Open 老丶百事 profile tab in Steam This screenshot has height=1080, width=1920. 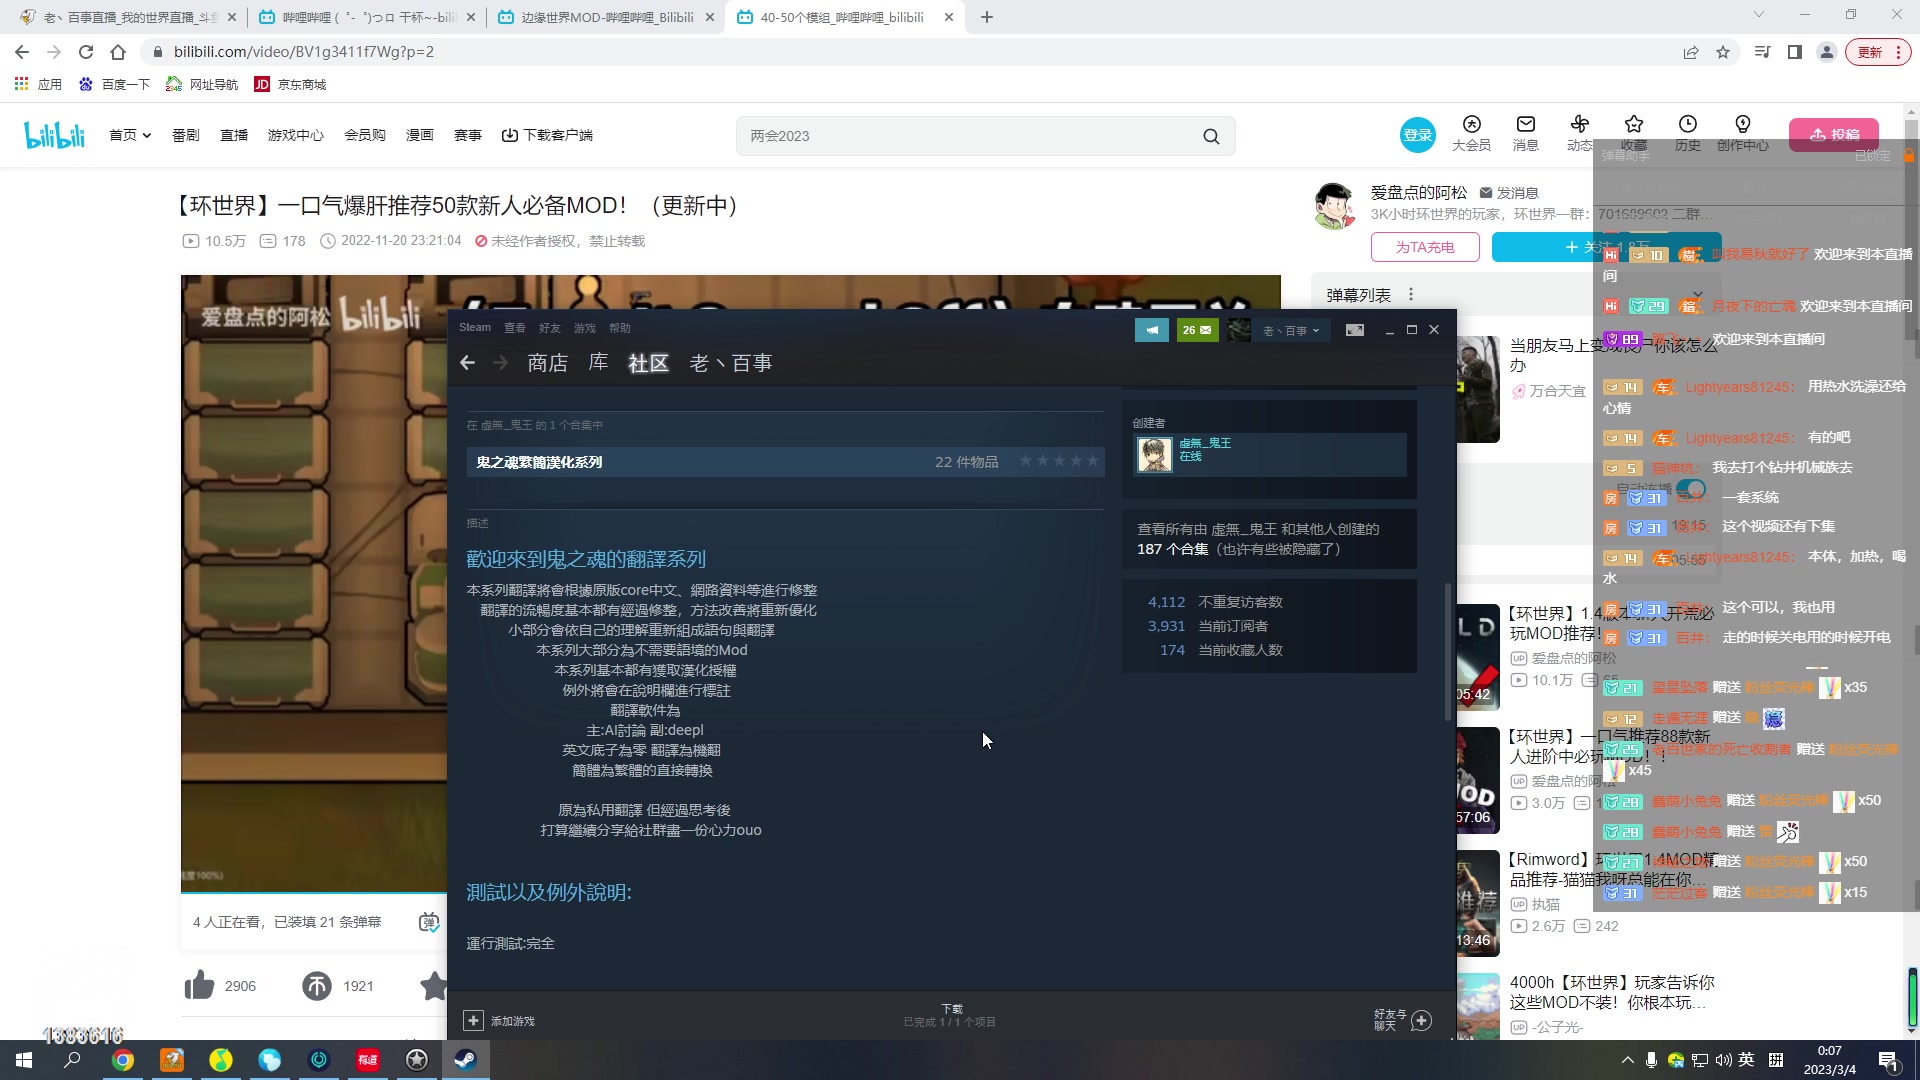[730, 363]
